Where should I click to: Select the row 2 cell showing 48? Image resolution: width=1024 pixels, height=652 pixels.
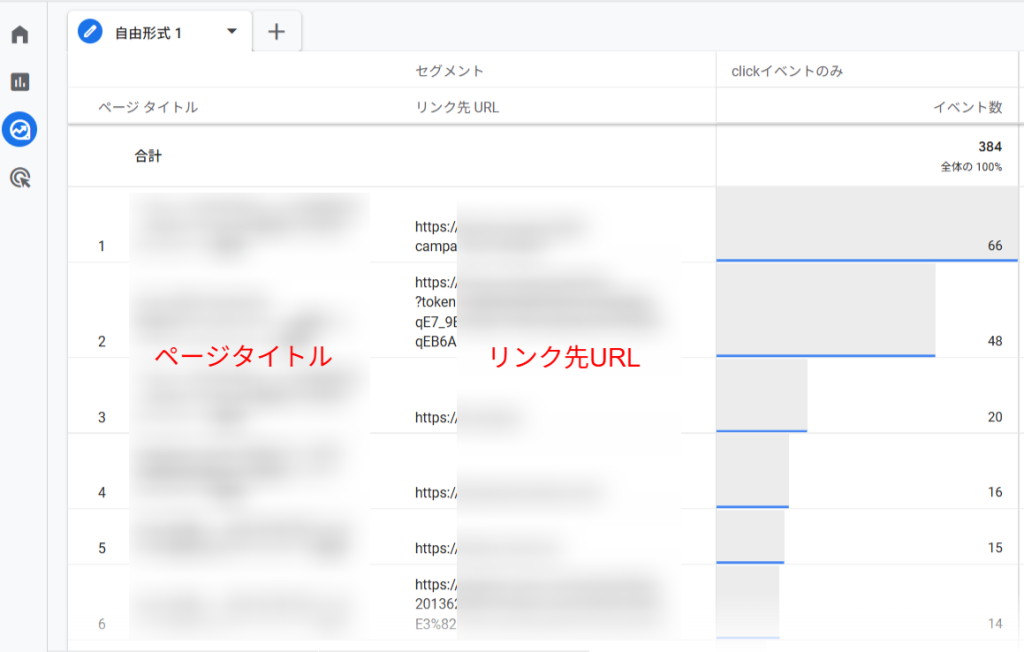(994, 341)
